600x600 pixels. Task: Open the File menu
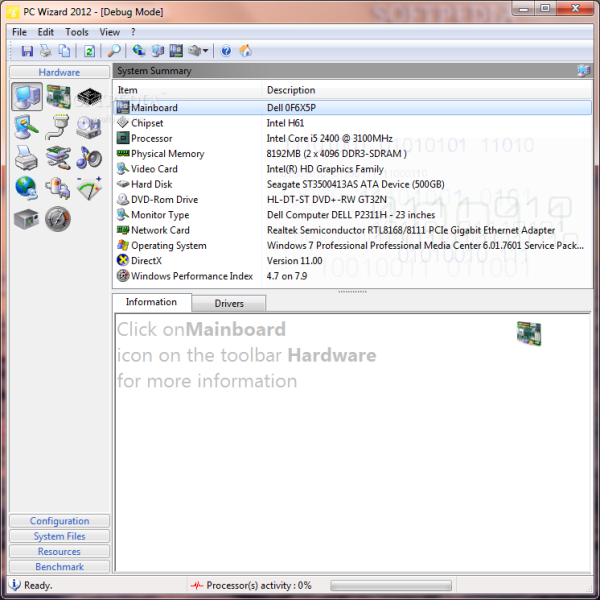(19, 32)
